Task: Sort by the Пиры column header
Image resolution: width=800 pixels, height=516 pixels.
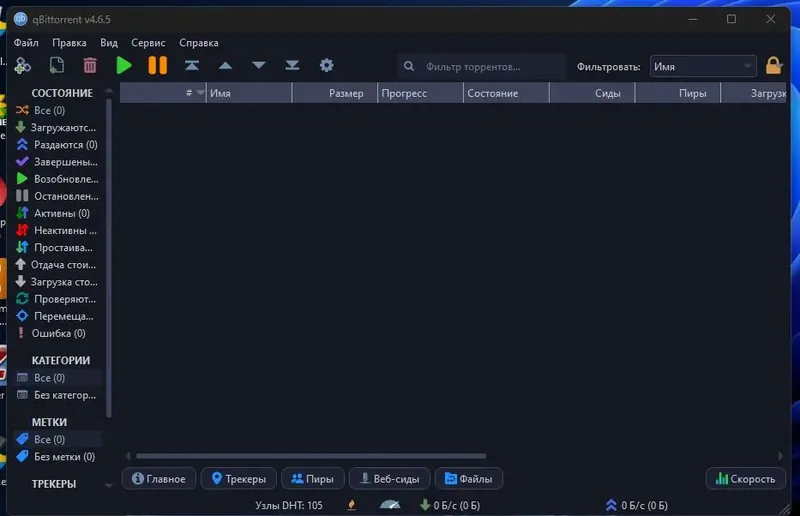Action: point(678,93)
